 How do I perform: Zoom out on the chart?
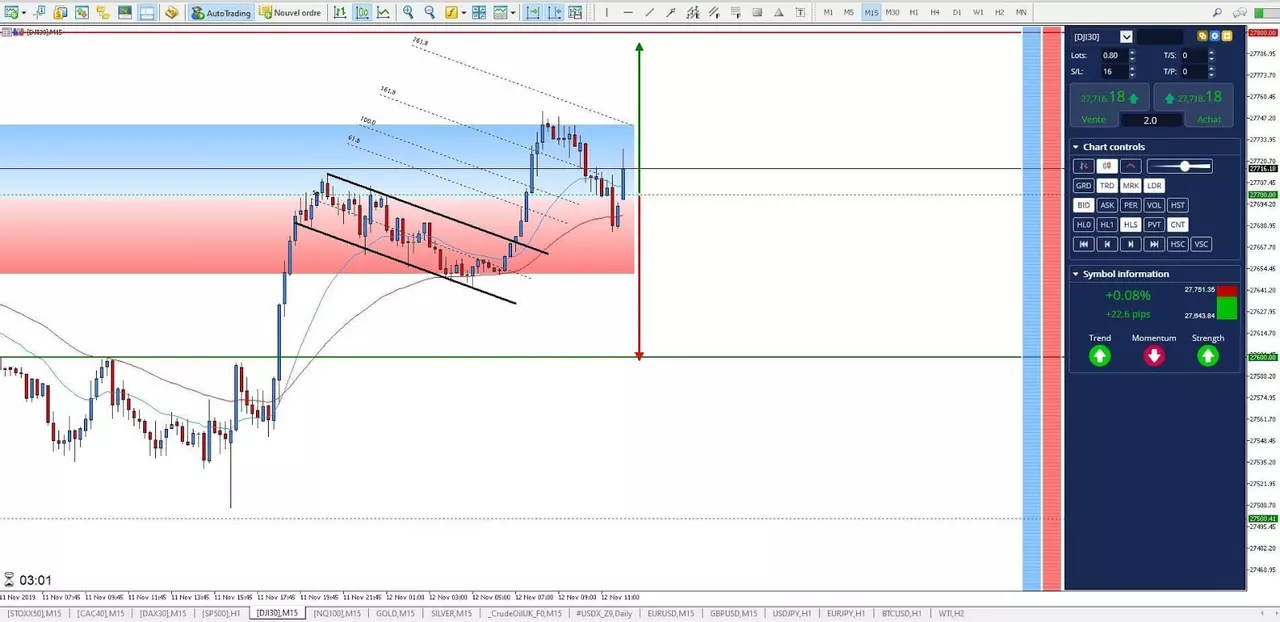[x=429, y=13]
